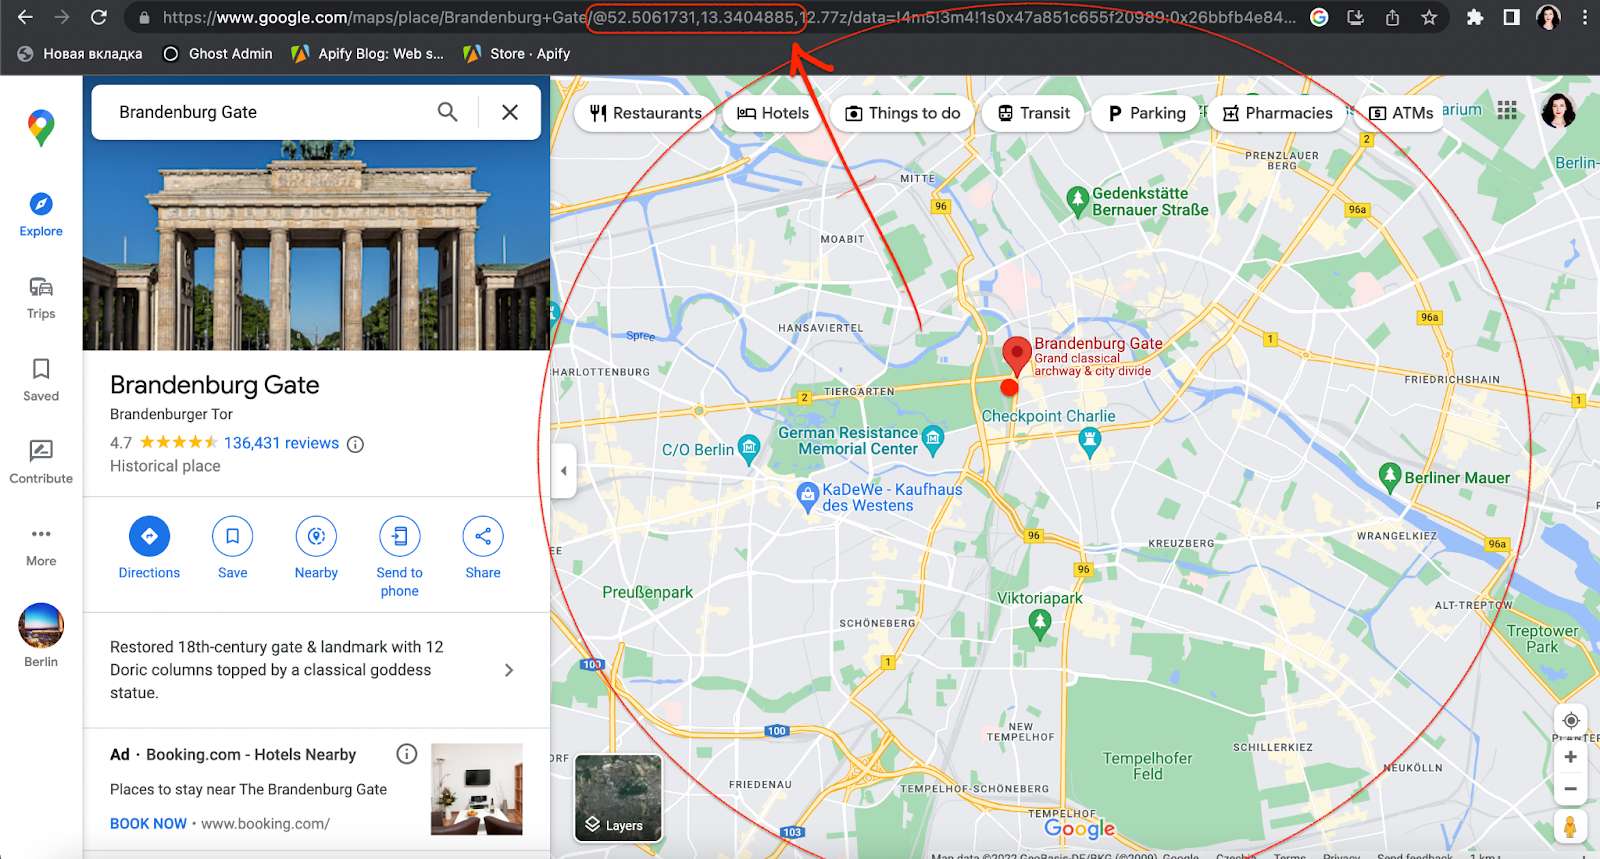Send Brandenburg Gate to phone
This screenshot has width=1600, height=859.
399,557
